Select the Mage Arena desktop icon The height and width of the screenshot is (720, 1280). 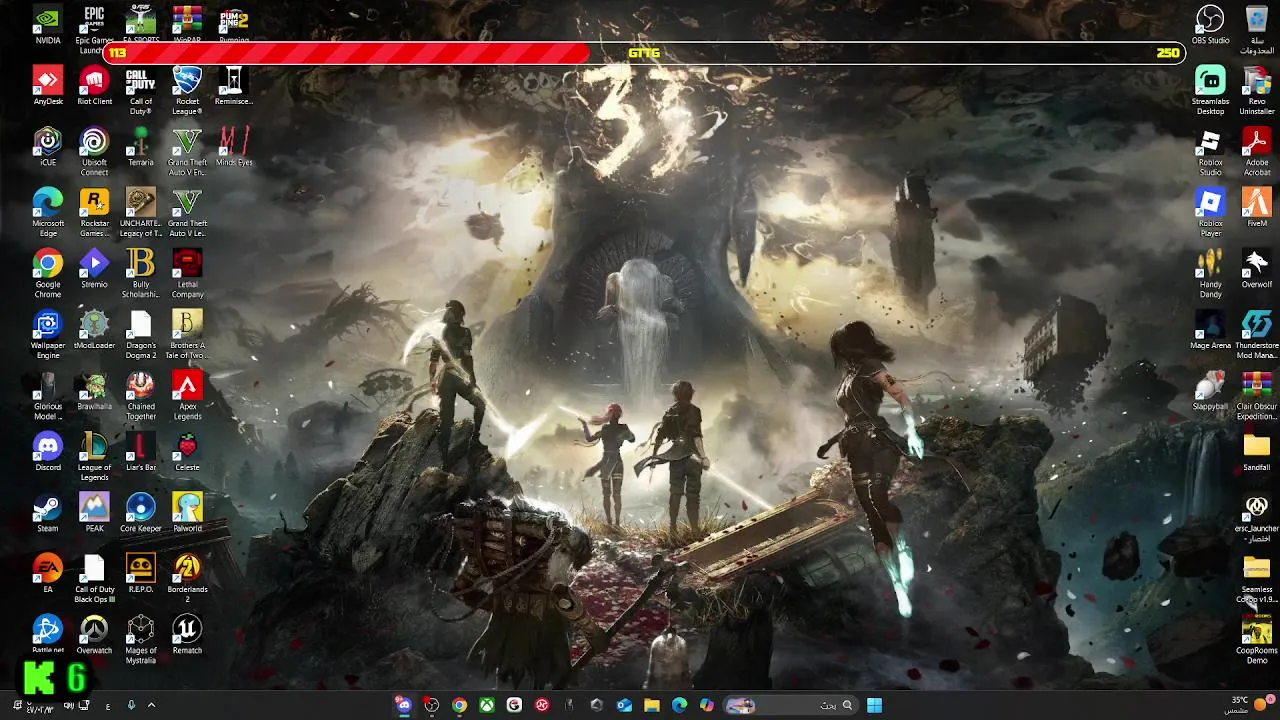pos(1210,330)
